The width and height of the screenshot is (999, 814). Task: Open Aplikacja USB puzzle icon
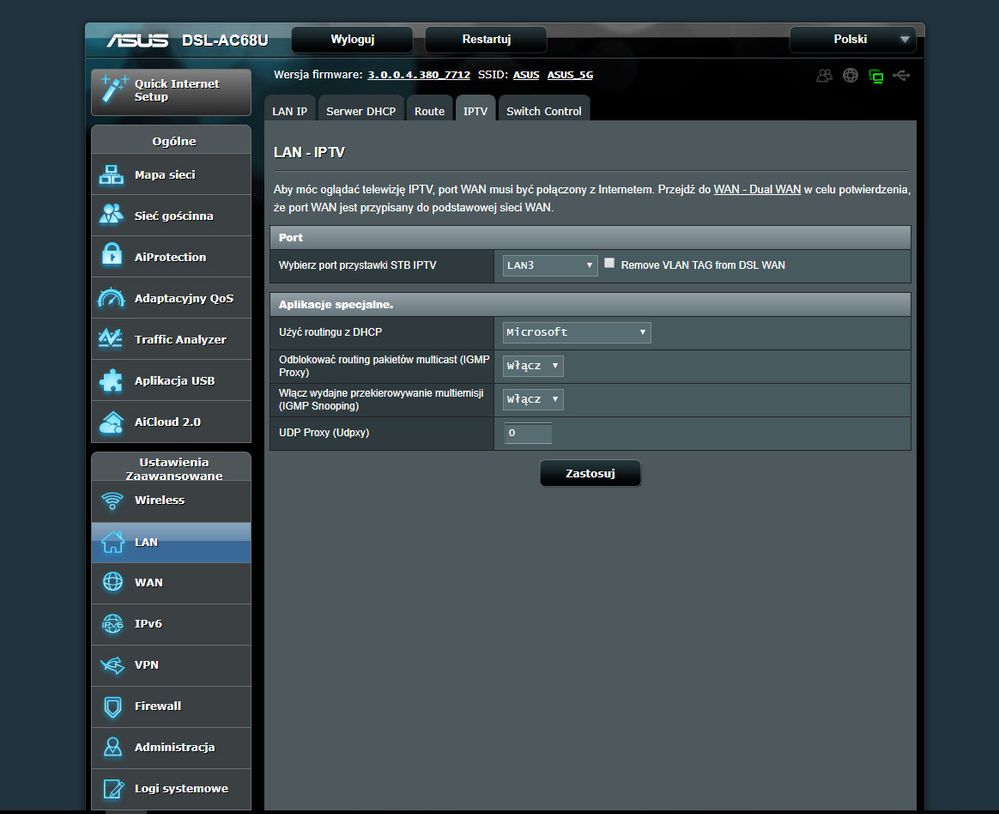click(x=111, y=381)
